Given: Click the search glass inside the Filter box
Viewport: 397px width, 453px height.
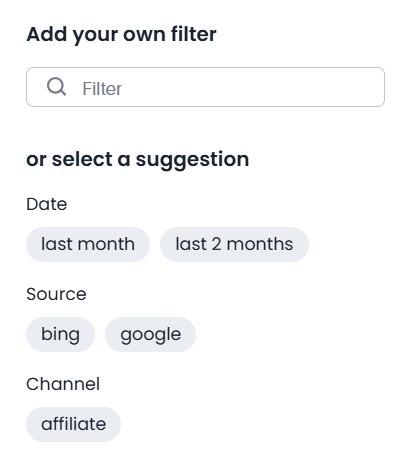Looking at the screenshot, I should (x=56, y=87).
